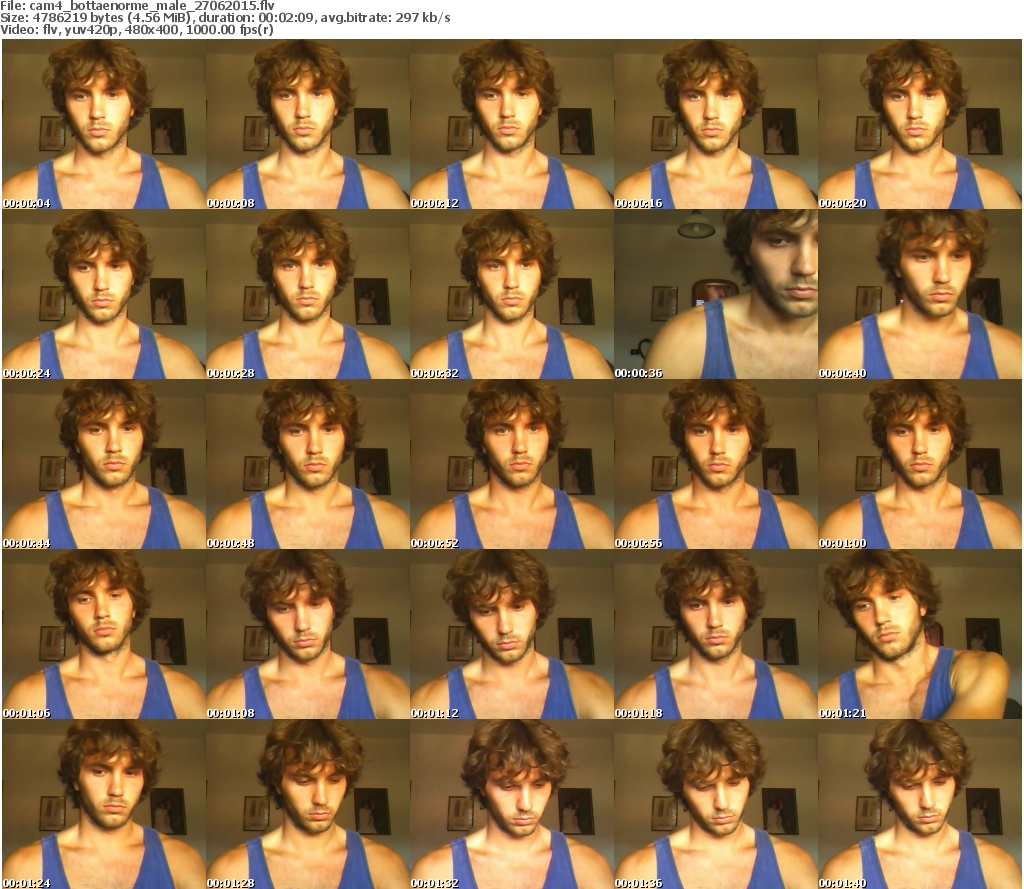This screenshot has width=1024, height=889.
Task: View the frame timestamped 00:01:32
Action: [x=511, y=803]
